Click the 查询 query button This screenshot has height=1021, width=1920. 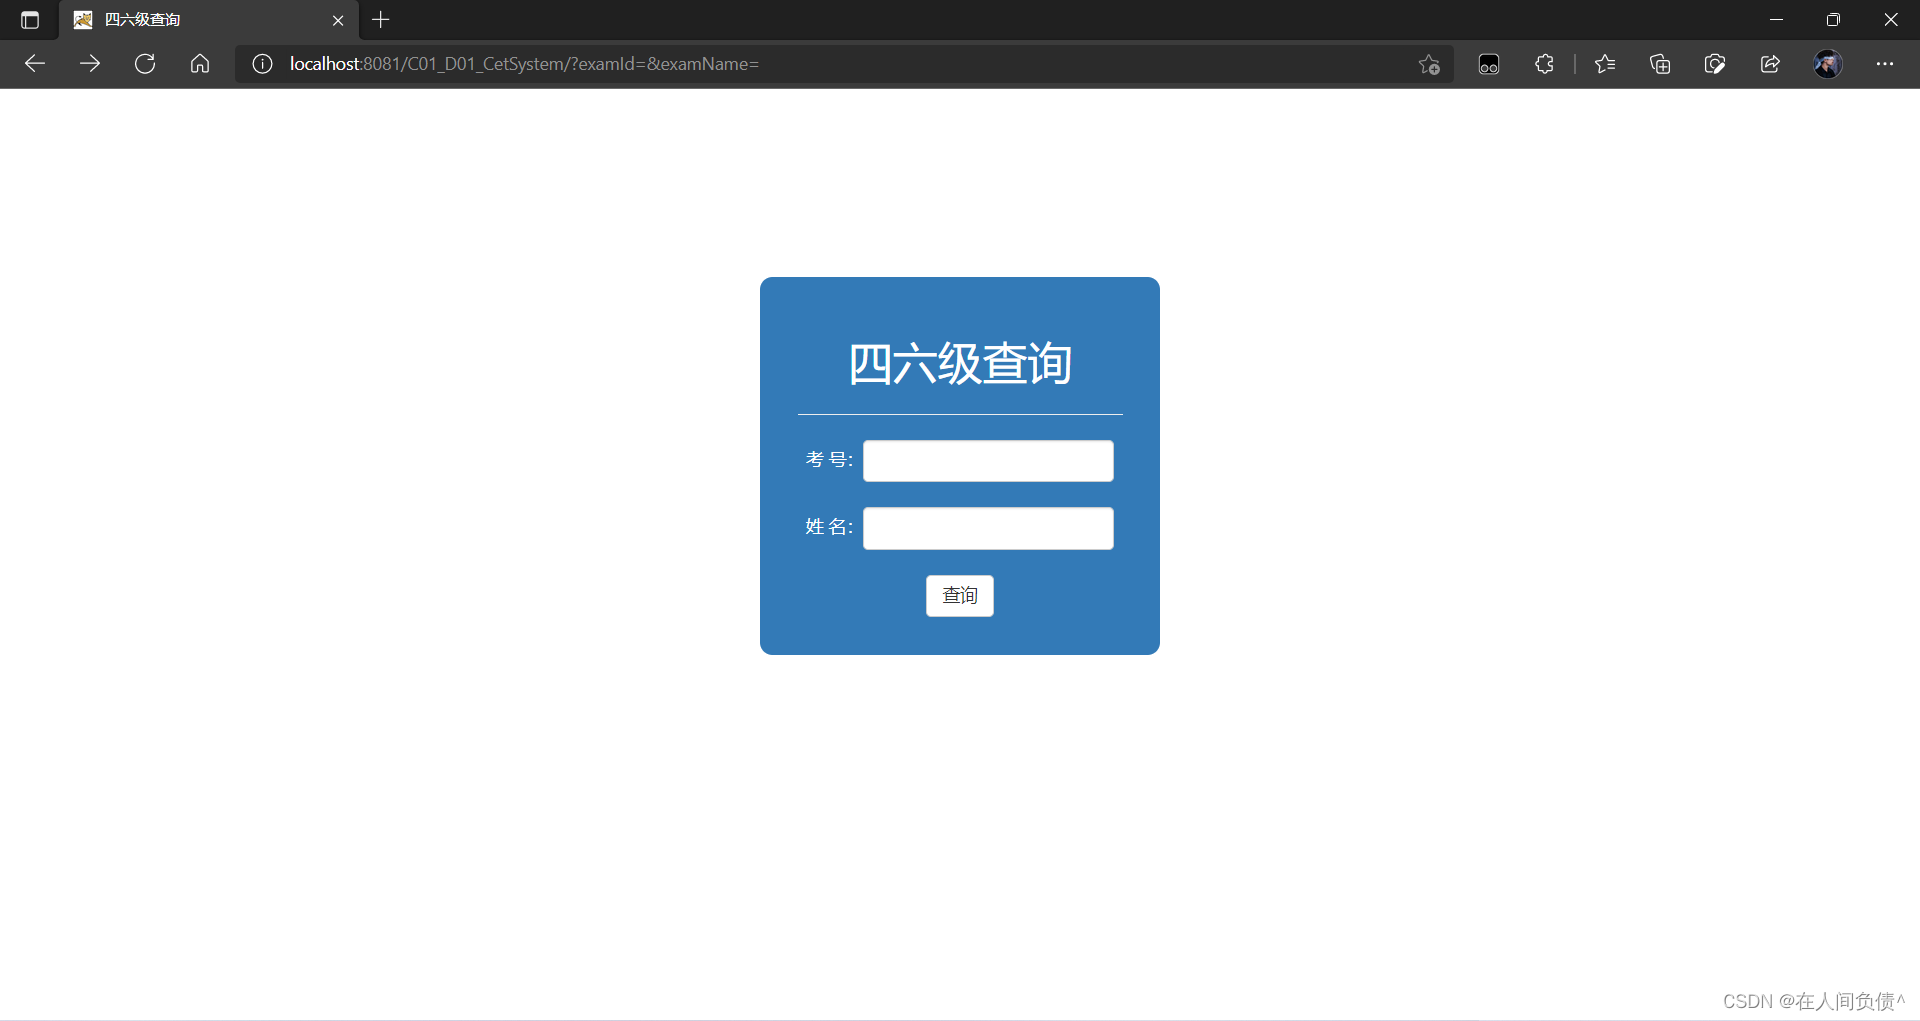tap(959, 595)
